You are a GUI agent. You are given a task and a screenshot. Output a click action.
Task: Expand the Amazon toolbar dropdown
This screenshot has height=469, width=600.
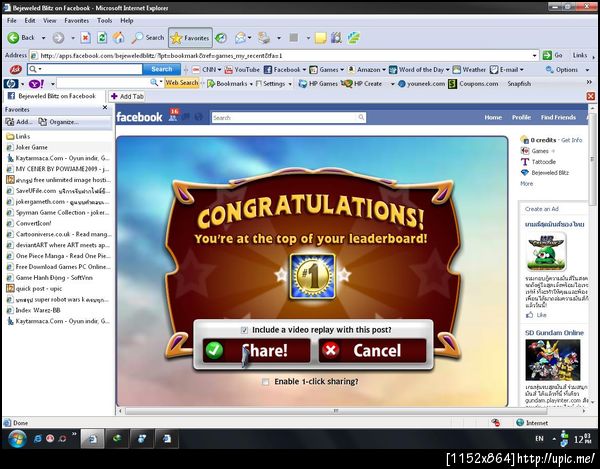[384, 70]
